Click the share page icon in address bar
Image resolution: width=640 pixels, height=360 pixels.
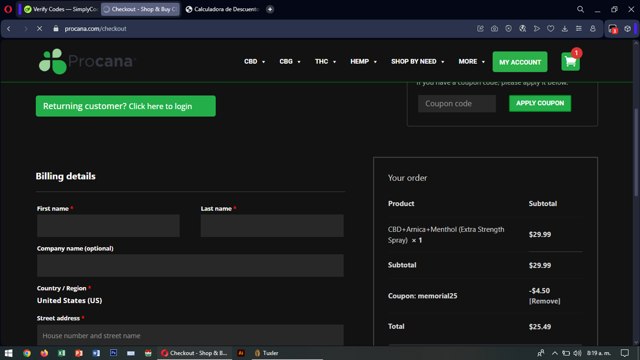[x=480, y=29]
